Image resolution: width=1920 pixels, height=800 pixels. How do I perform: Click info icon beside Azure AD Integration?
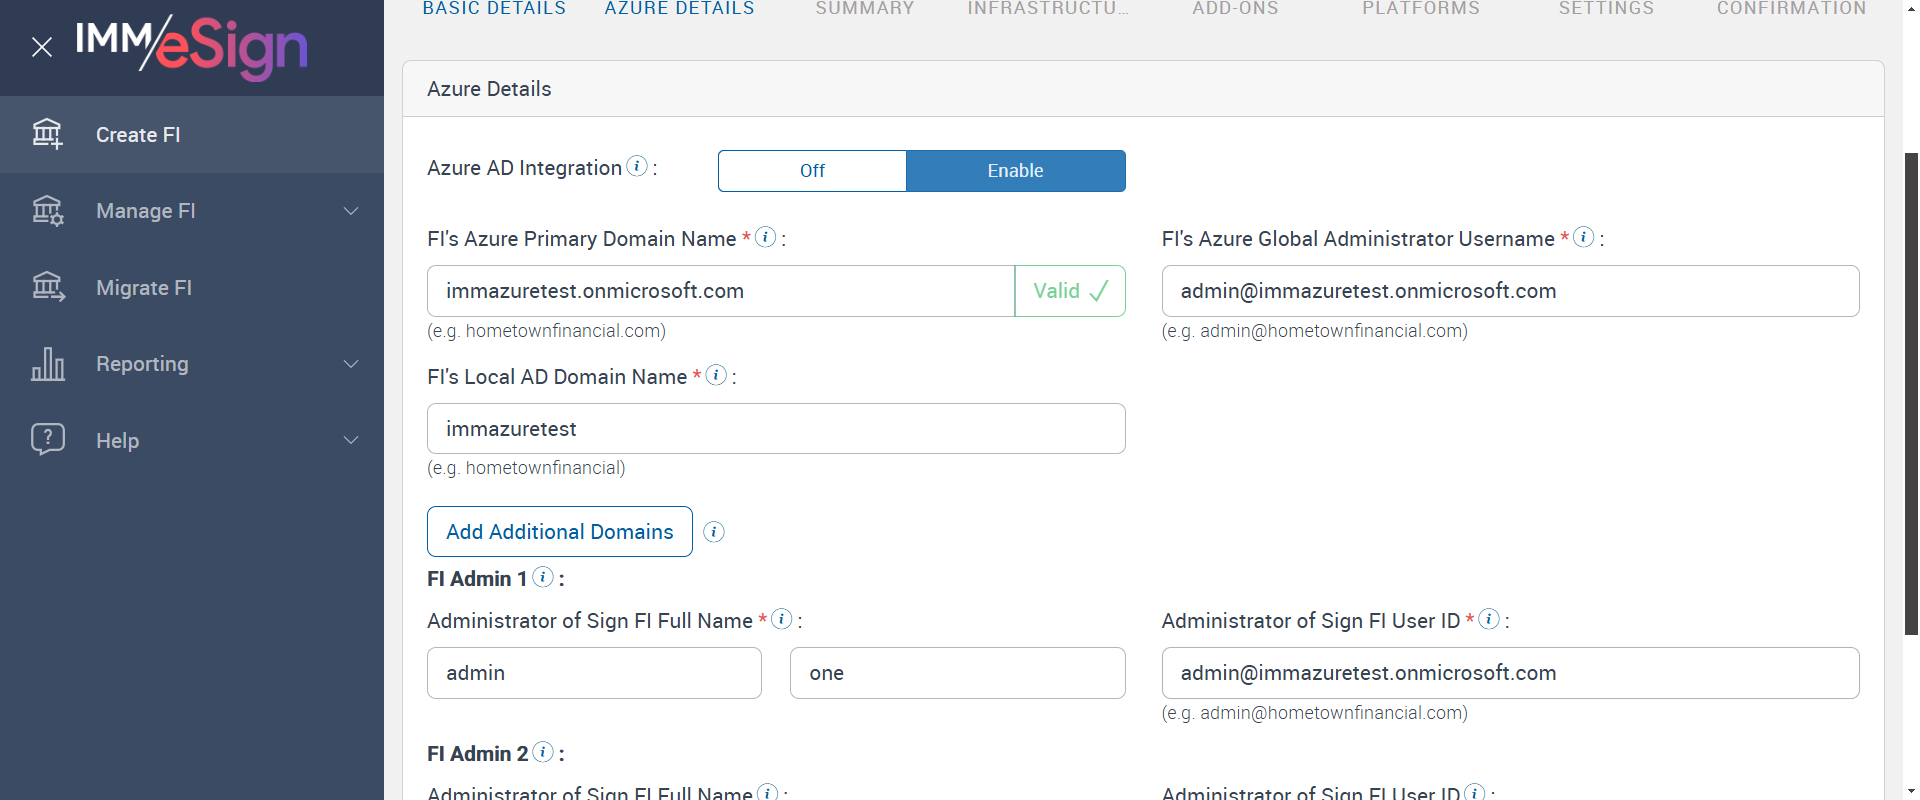coord(637,166)
